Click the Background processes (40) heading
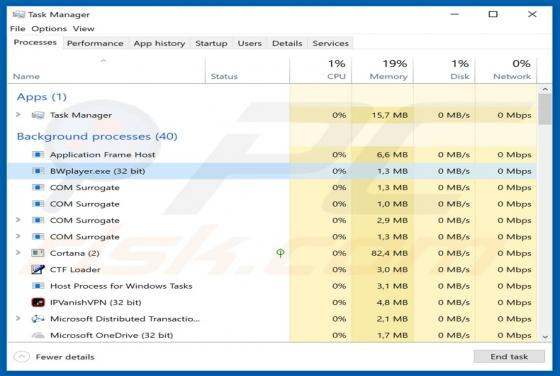Image resolution: width=560 pixels, height=376 pixels. 97,136
